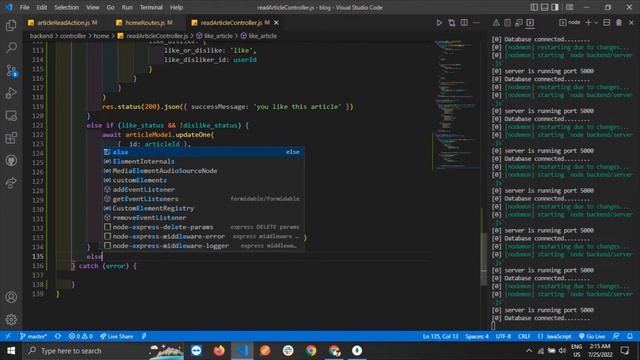Screen dimensions: 640x360
Task: Open customize layout icon in title bar
Action: 569,7
